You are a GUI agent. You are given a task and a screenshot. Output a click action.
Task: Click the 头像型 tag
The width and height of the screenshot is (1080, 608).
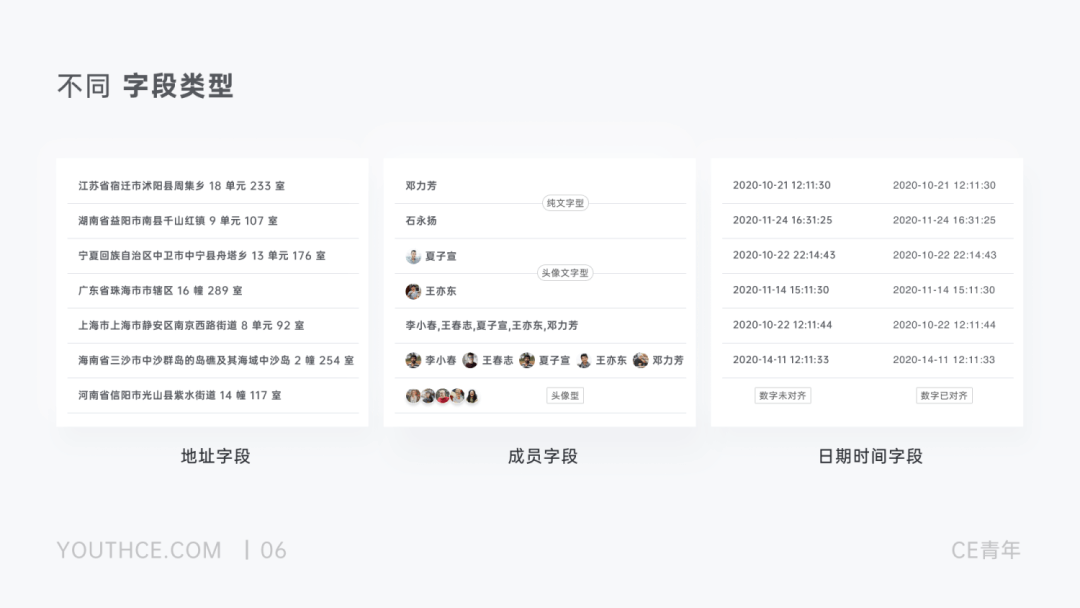[565, 396]
